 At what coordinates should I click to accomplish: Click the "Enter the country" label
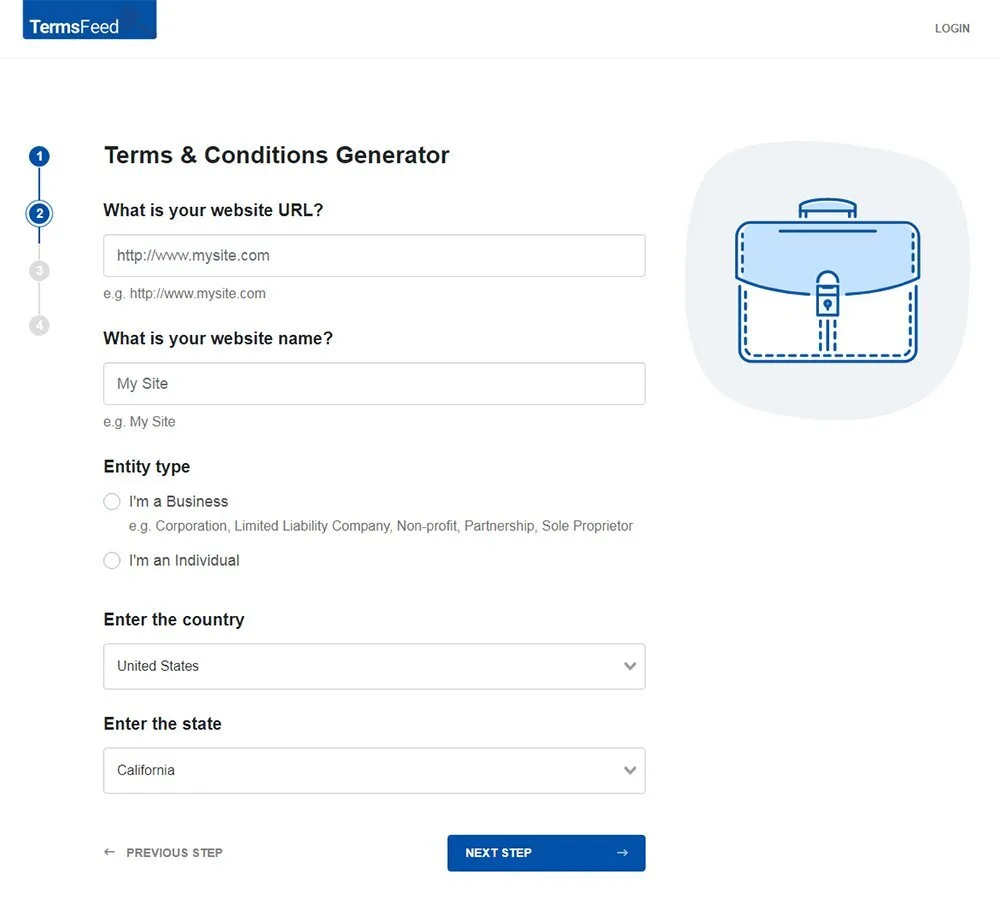[x=174, y=619]
